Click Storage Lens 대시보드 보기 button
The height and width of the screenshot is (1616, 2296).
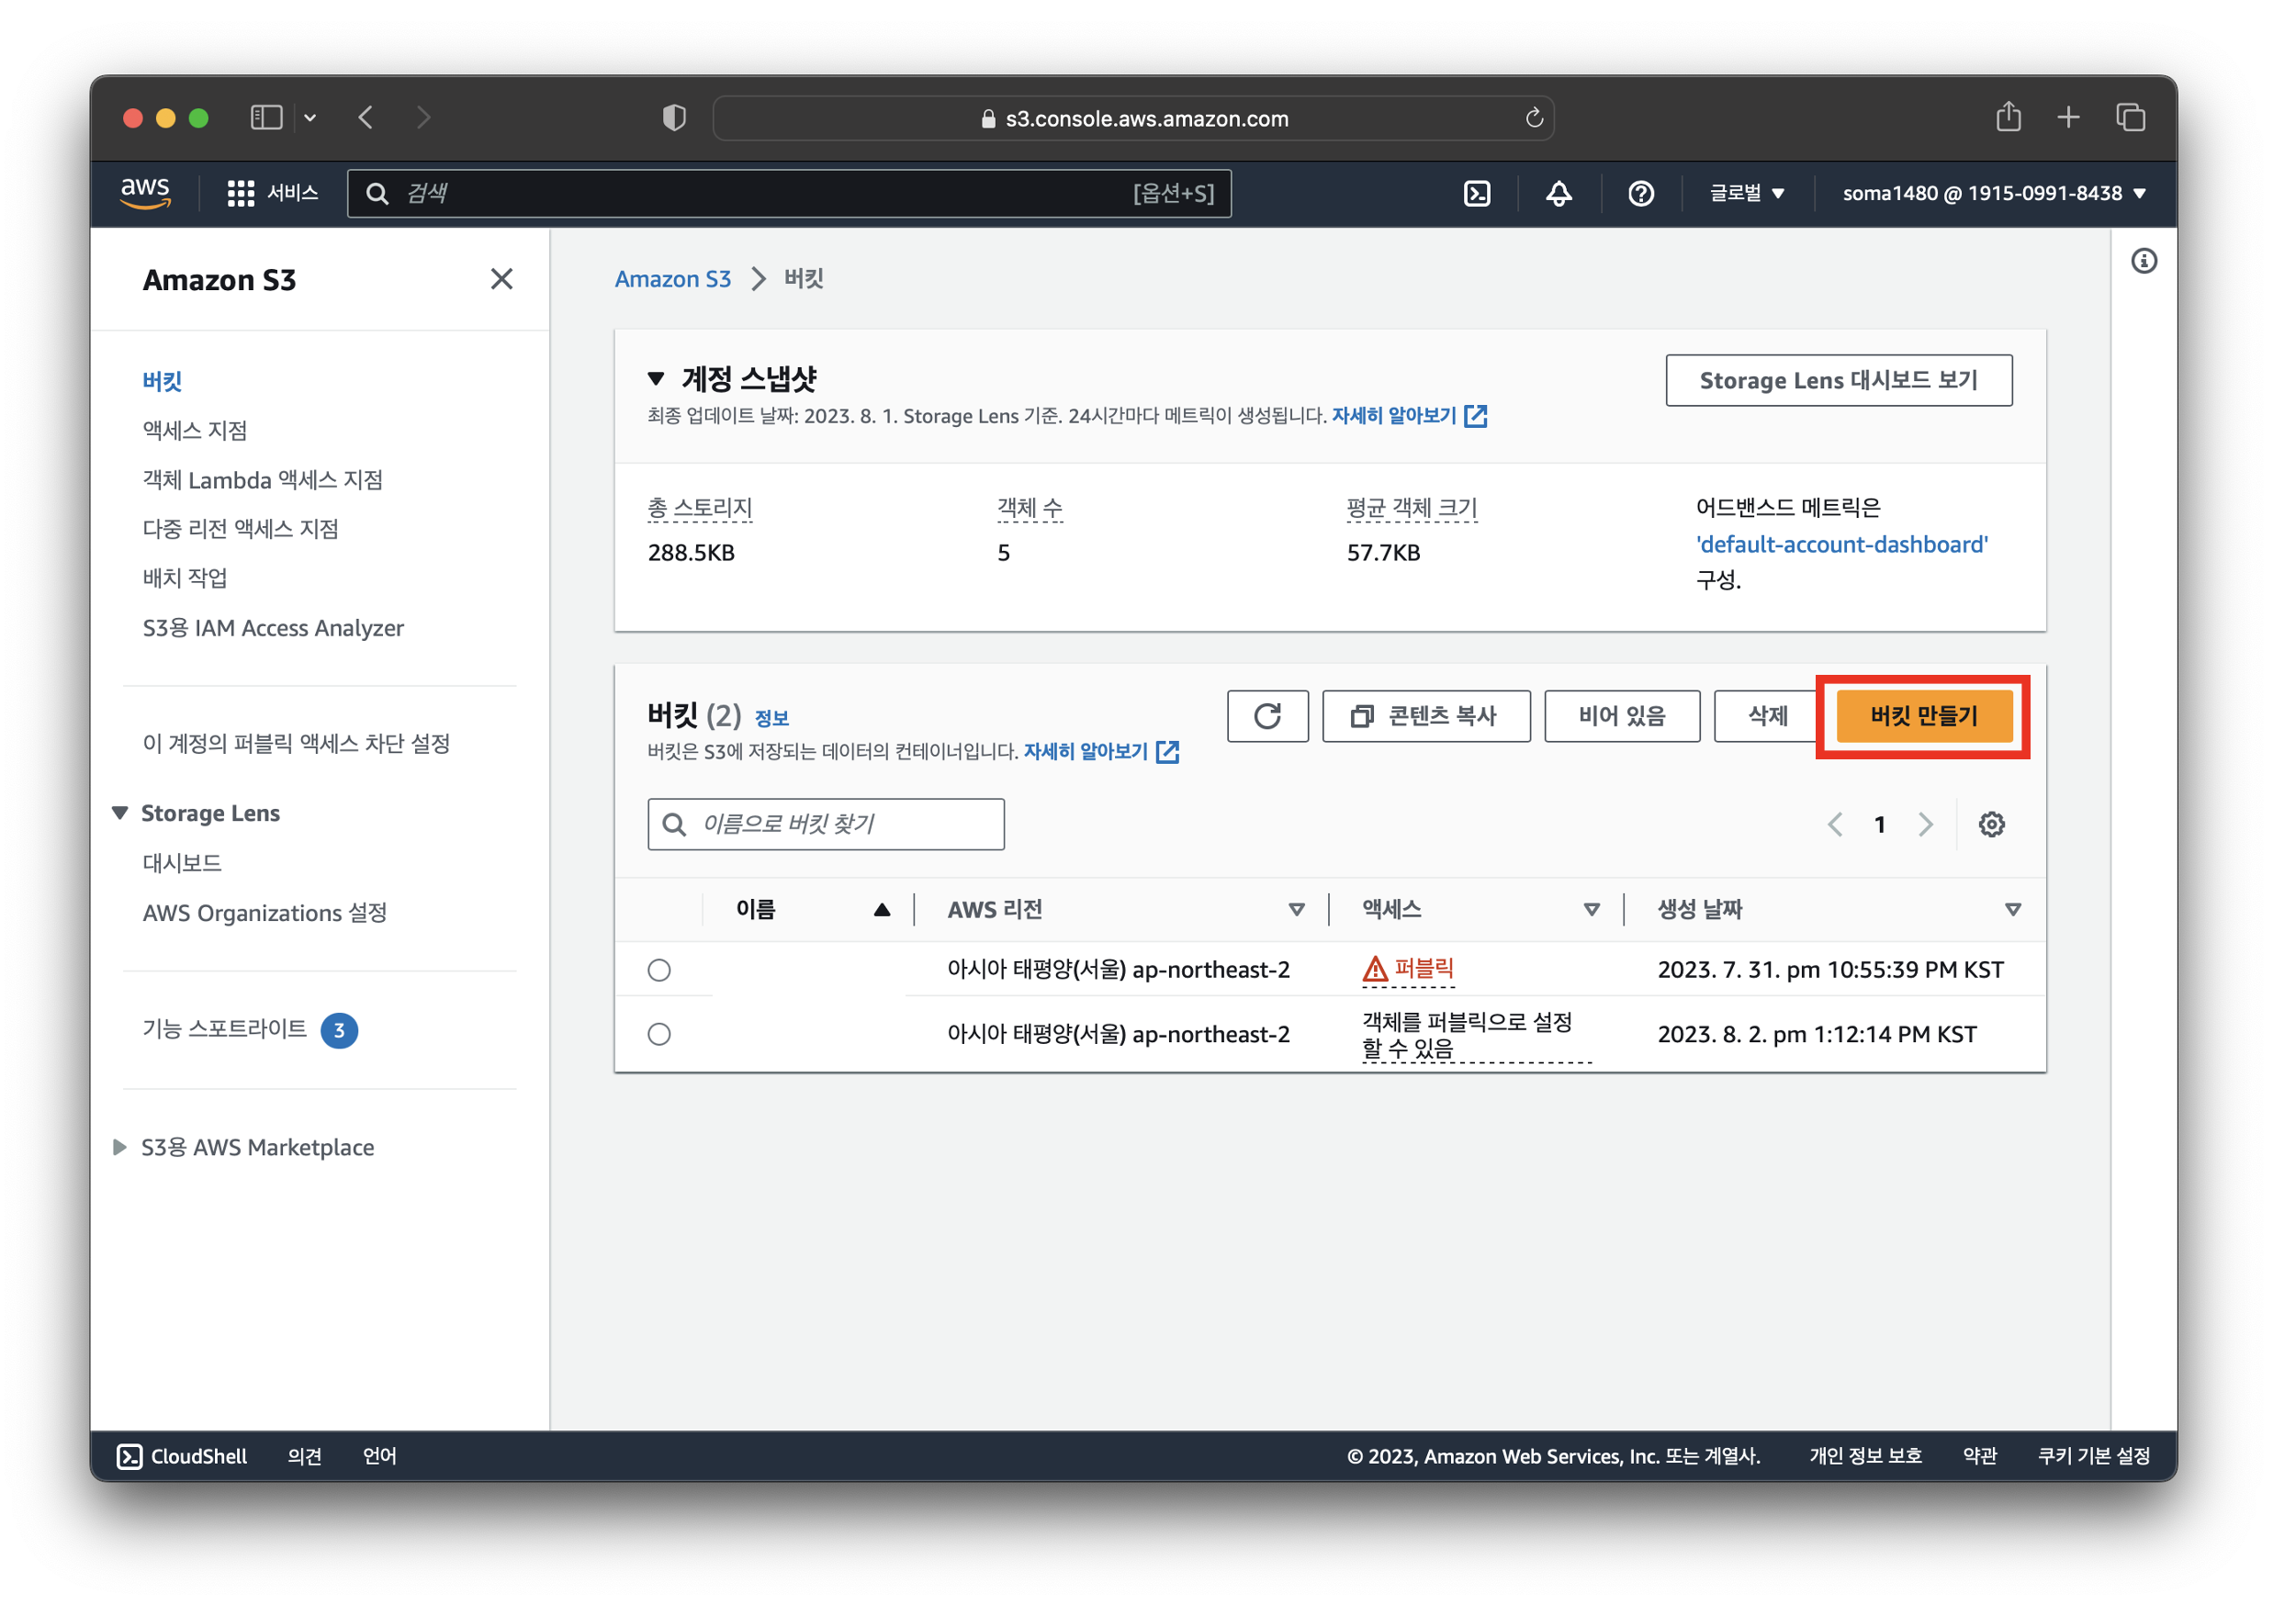[x=1838, y=380]
